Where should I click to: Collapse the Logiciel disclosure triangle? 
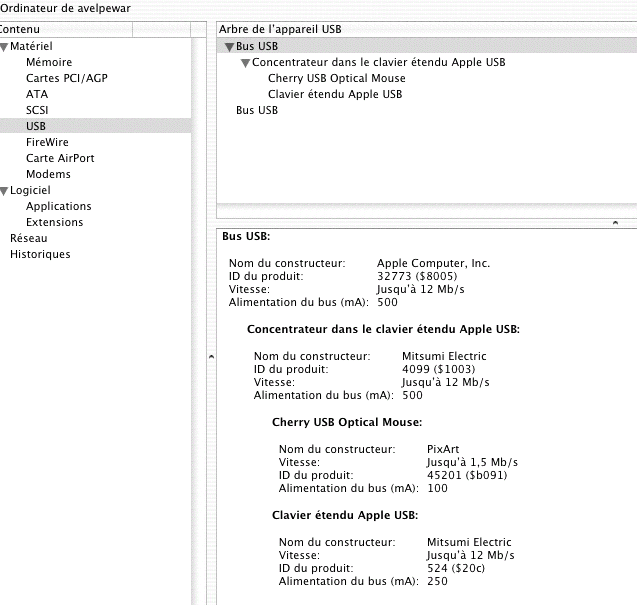tap(4, 191)
